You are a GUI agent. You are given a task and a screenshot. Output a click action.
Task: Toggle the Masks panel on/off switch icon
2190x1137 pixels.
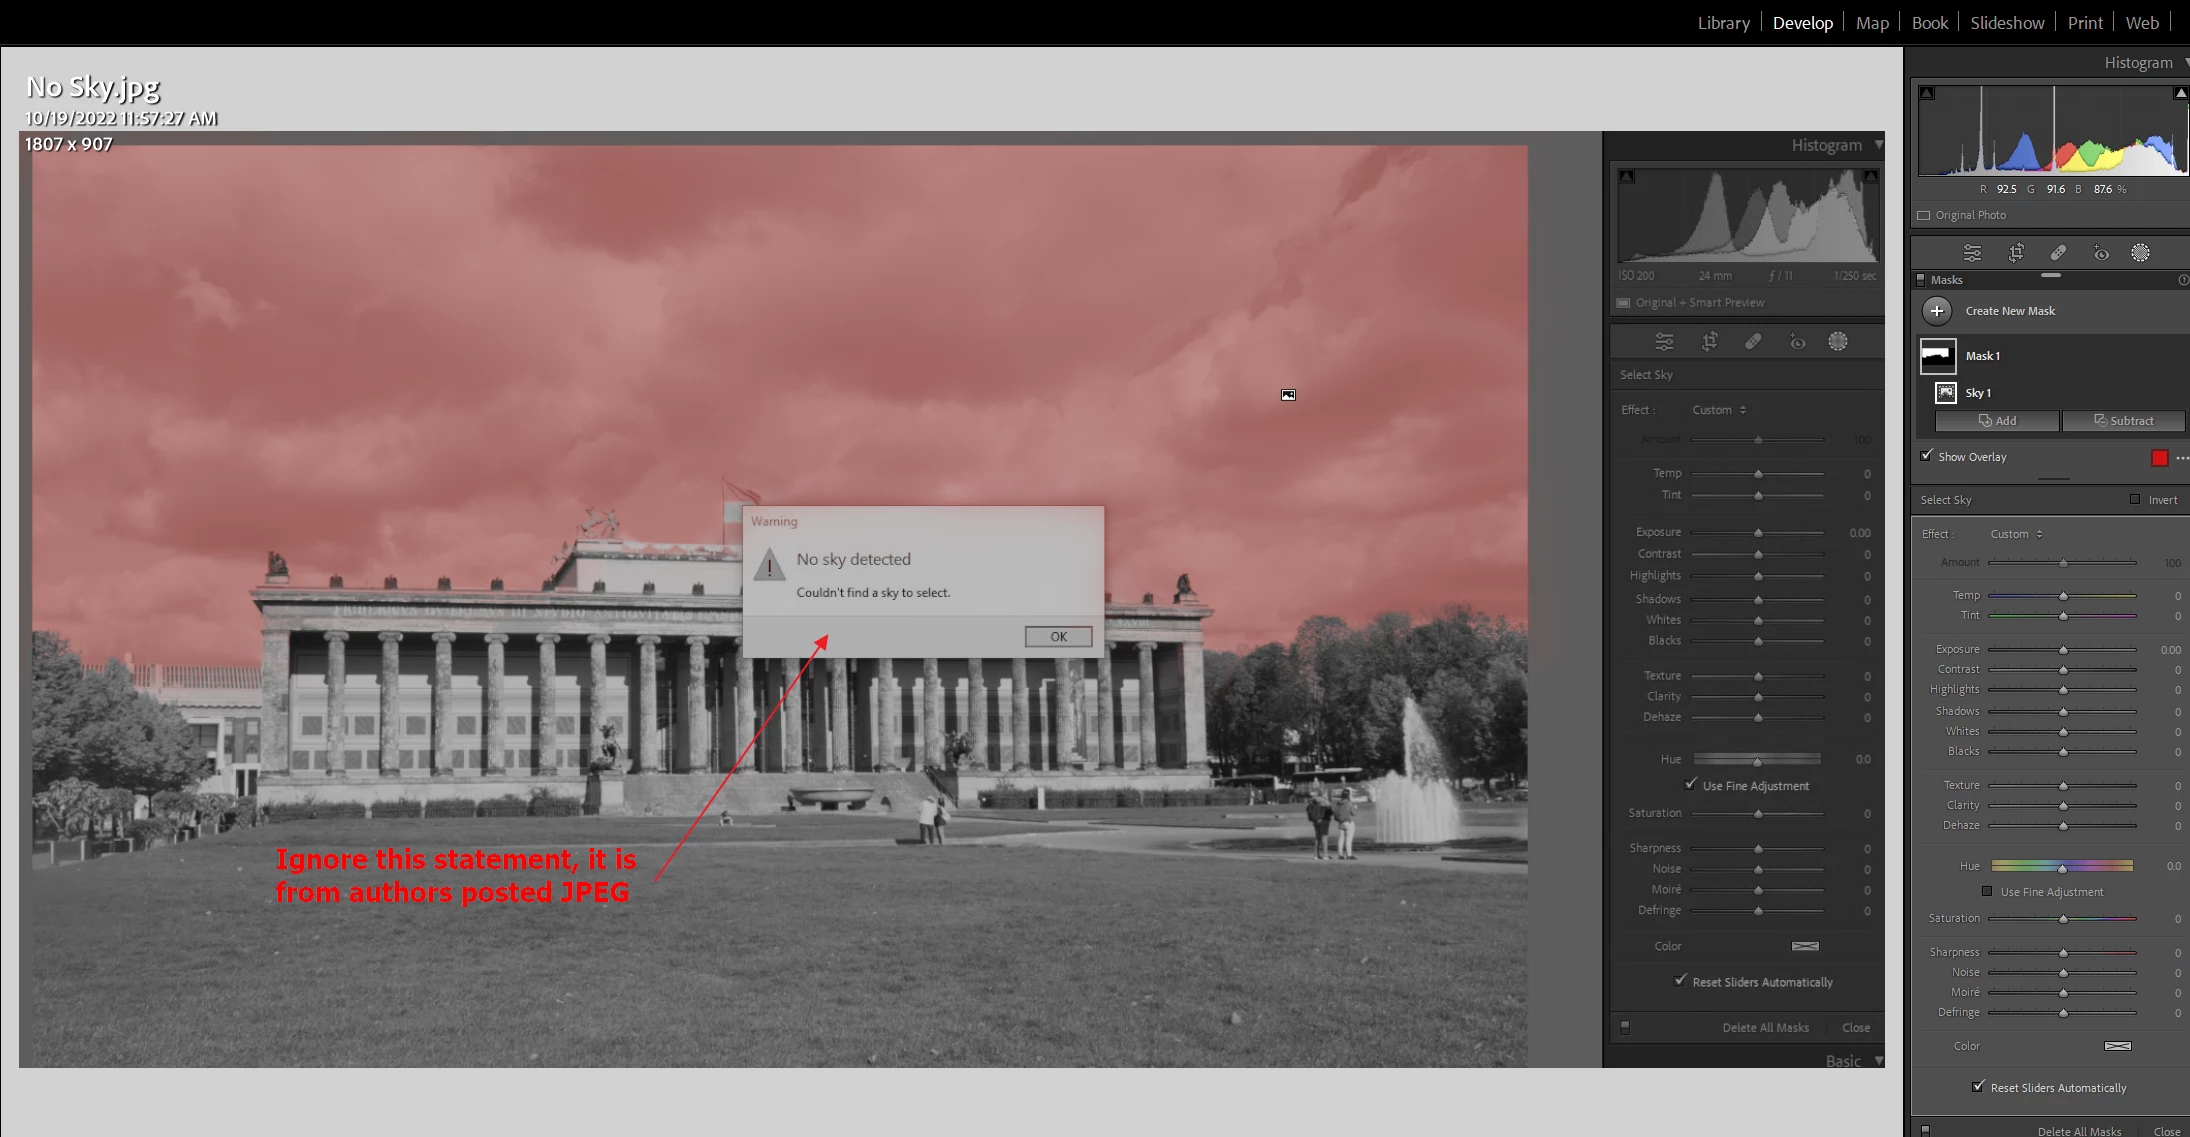pos(1920,280)
